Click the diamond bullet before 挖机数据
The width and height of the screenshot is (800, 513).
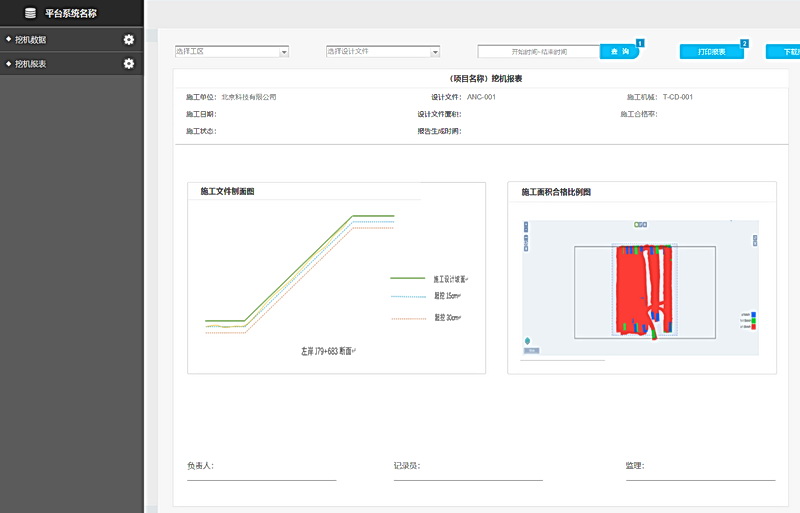(x=8, y=40)
